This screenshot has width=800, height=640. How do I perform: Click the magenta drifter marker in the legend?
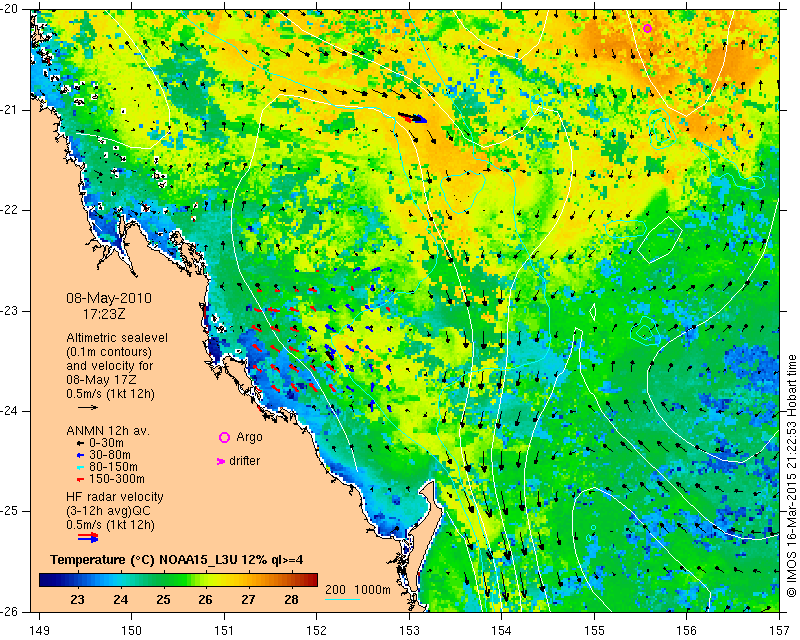[221, 461]
